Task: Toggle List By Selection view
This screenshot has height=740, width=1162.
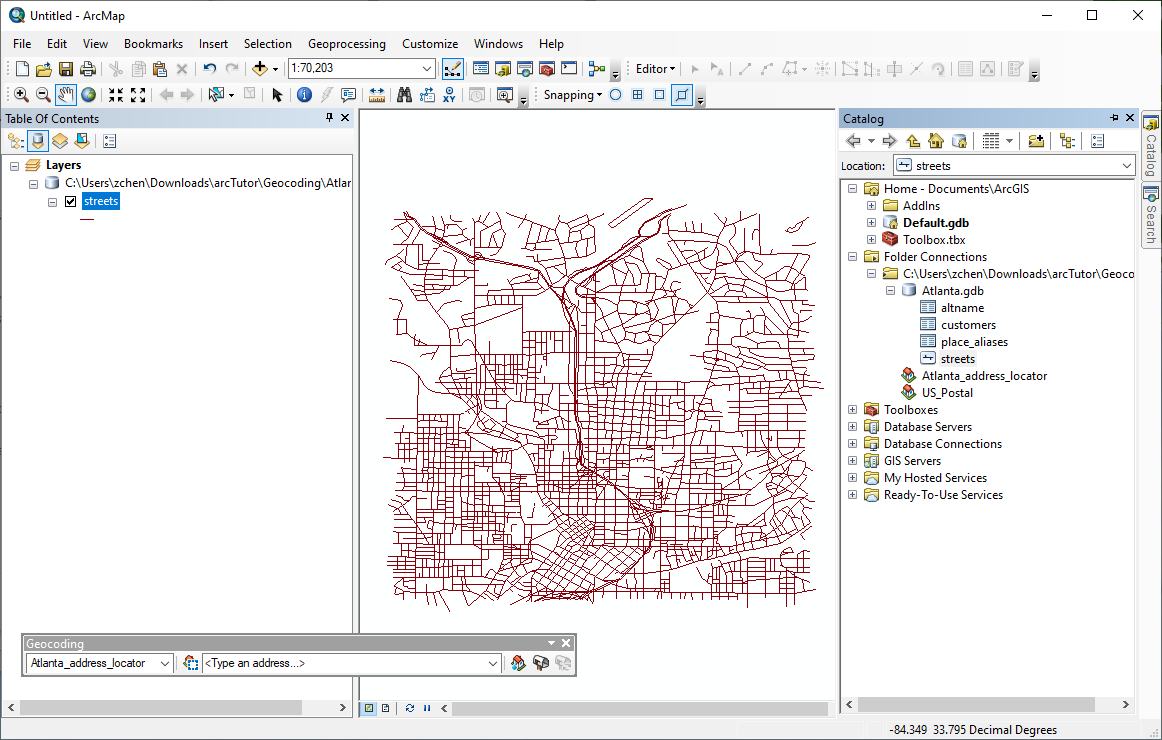Action: pyautogui.click(x=82, y=141)
